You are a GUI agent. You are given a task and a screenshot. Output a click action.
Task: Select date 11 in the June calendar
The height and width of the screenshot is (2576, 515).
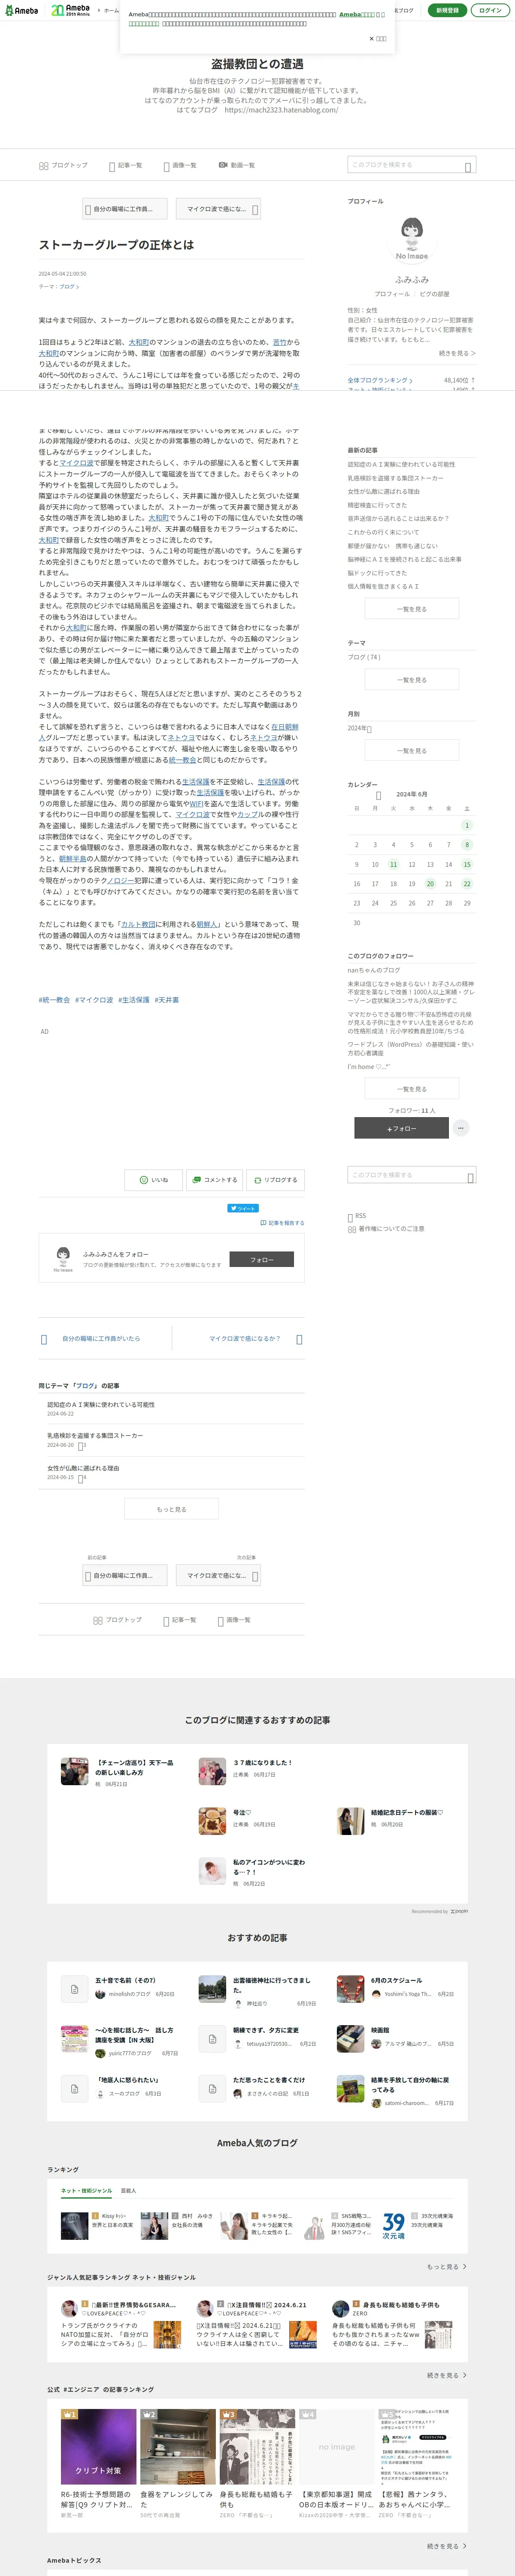(x=393, y=864)
